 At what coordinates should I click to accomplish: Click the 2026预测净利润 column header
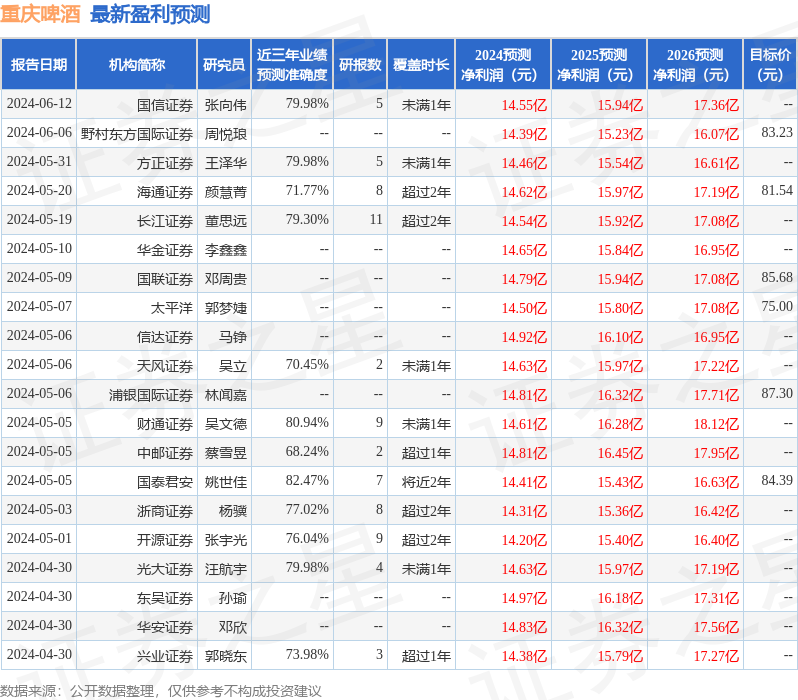695,65
